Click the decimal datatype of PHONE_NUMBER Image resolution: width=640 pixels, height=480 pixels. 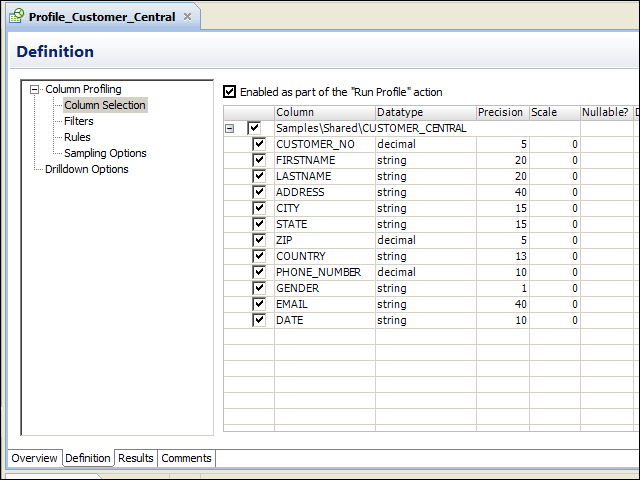pos(396,272)
